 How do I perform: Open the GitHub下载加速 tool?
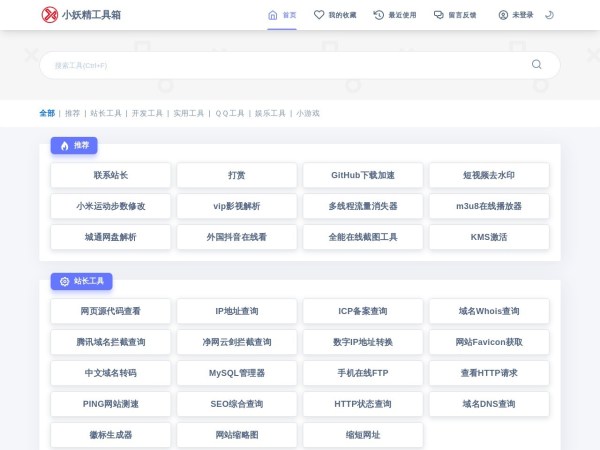[363, 175]
